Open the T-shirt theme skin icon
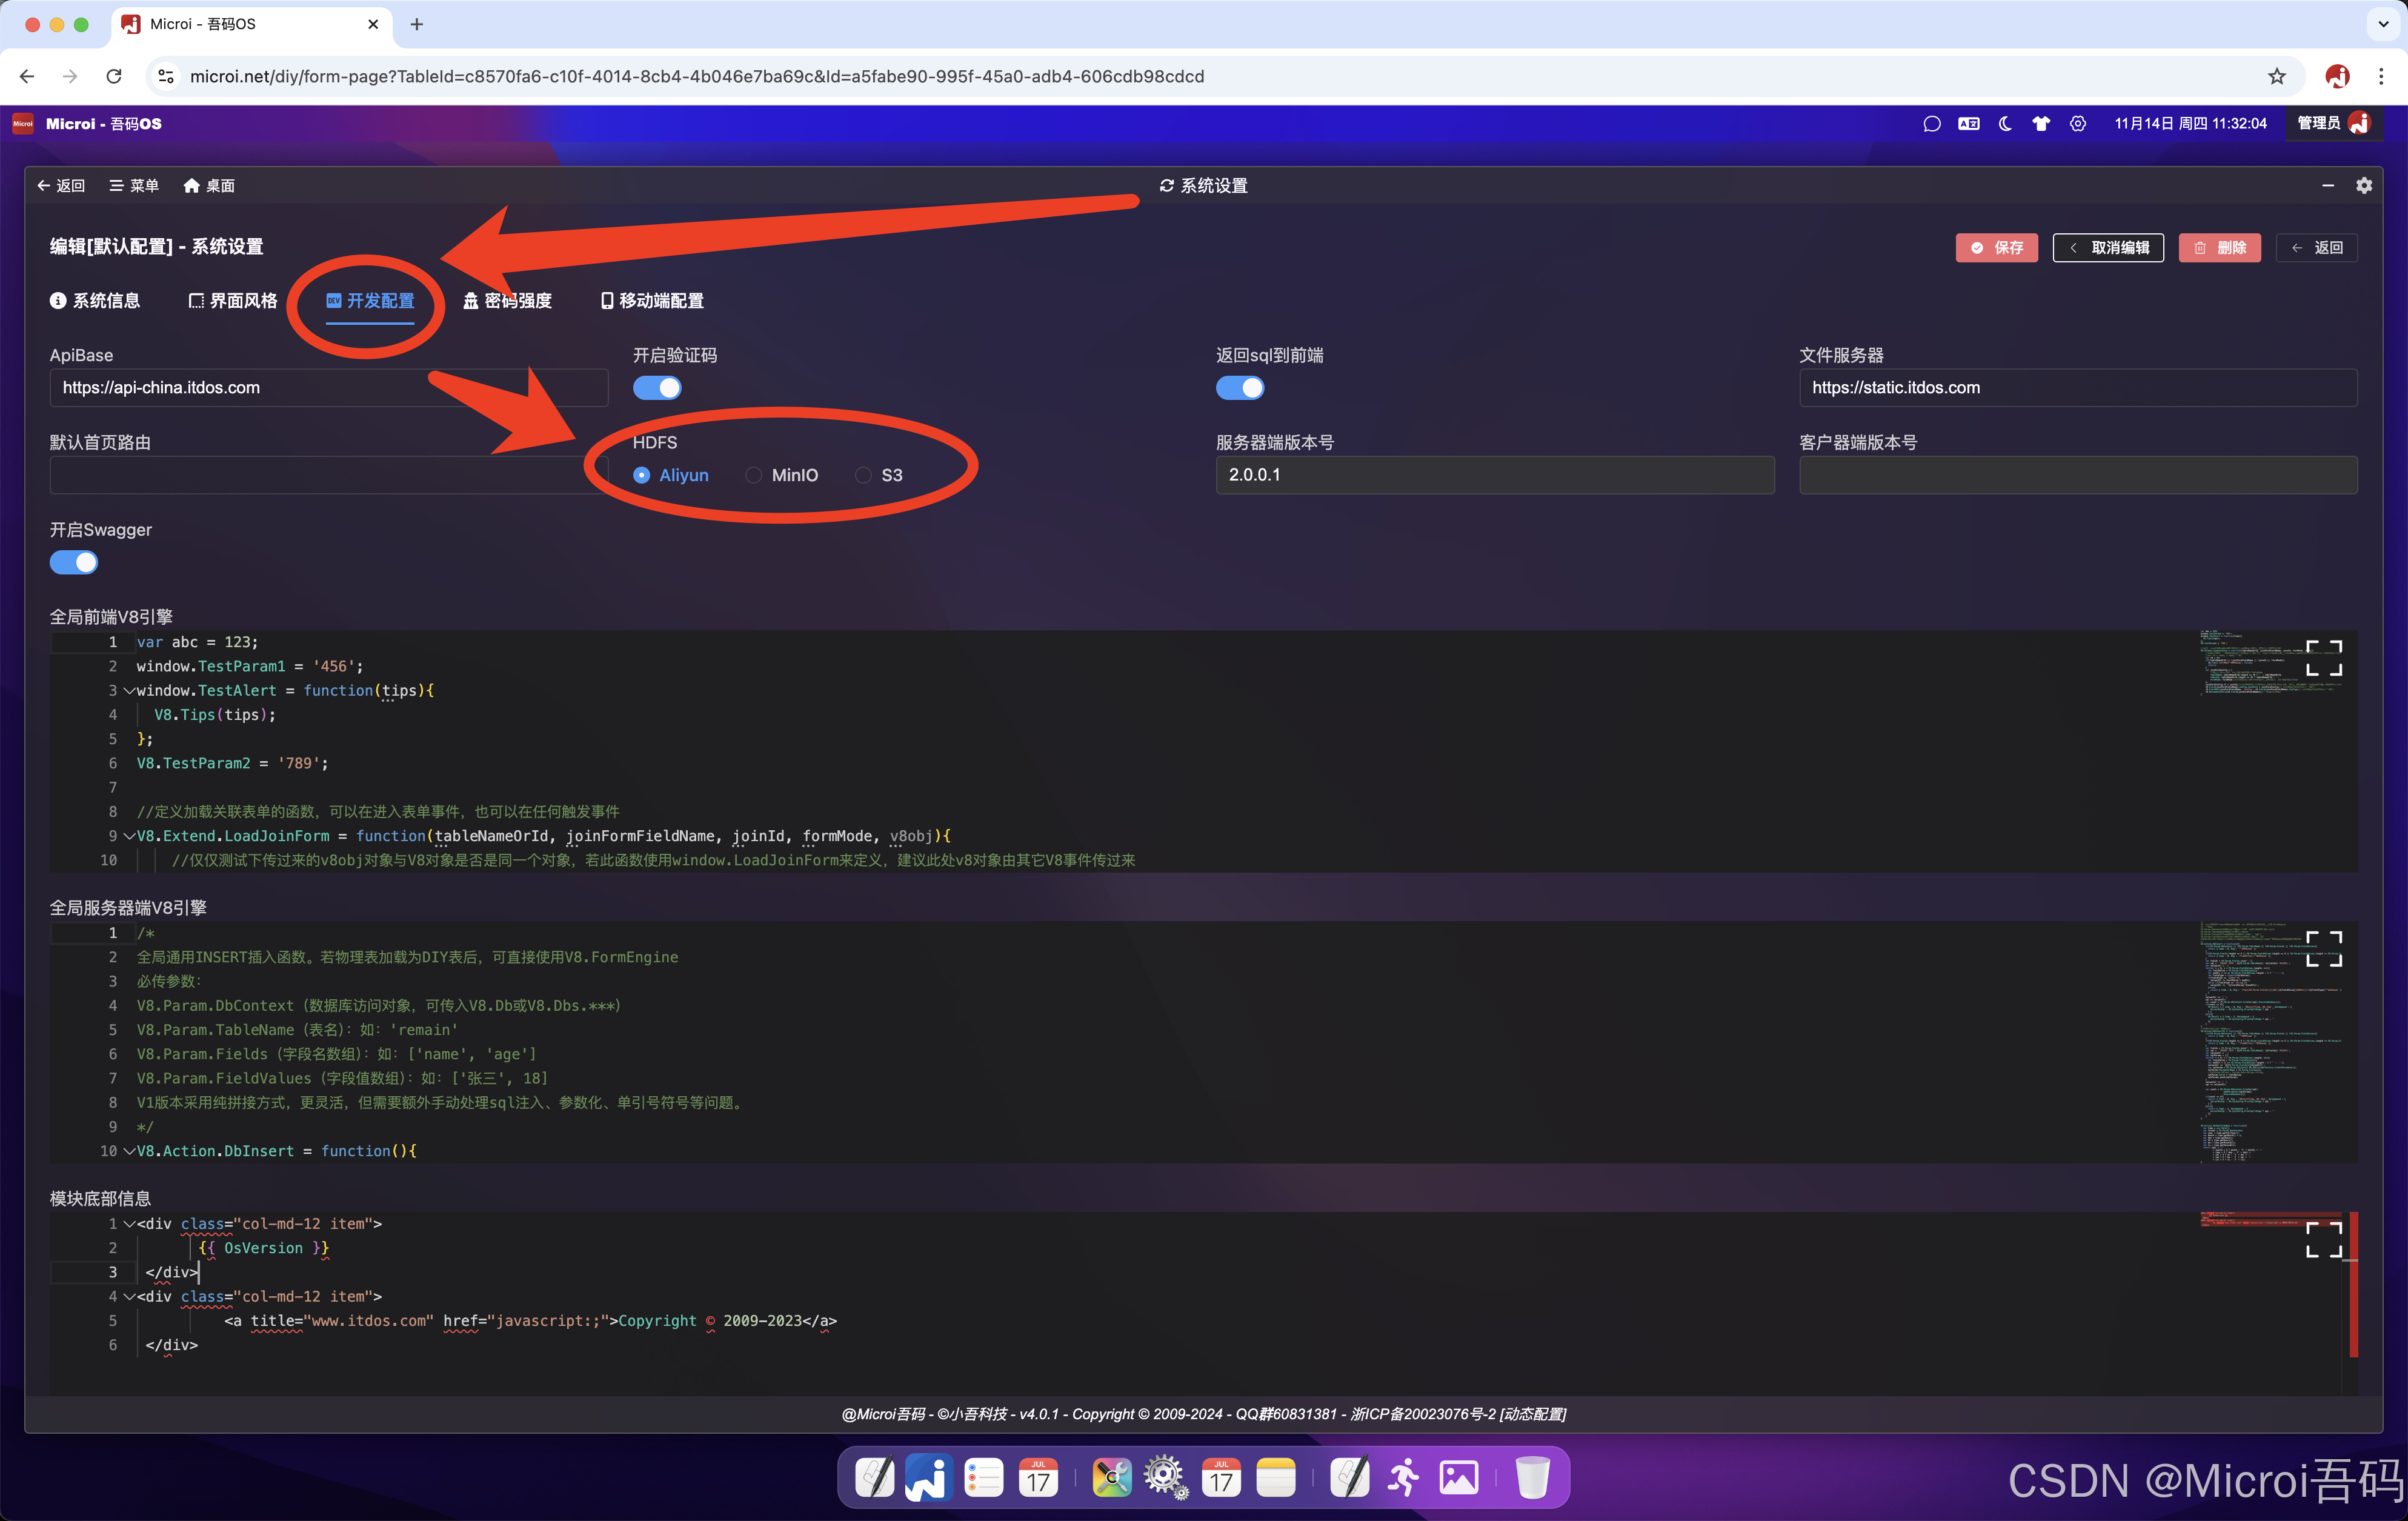 tap(2041, 124)
